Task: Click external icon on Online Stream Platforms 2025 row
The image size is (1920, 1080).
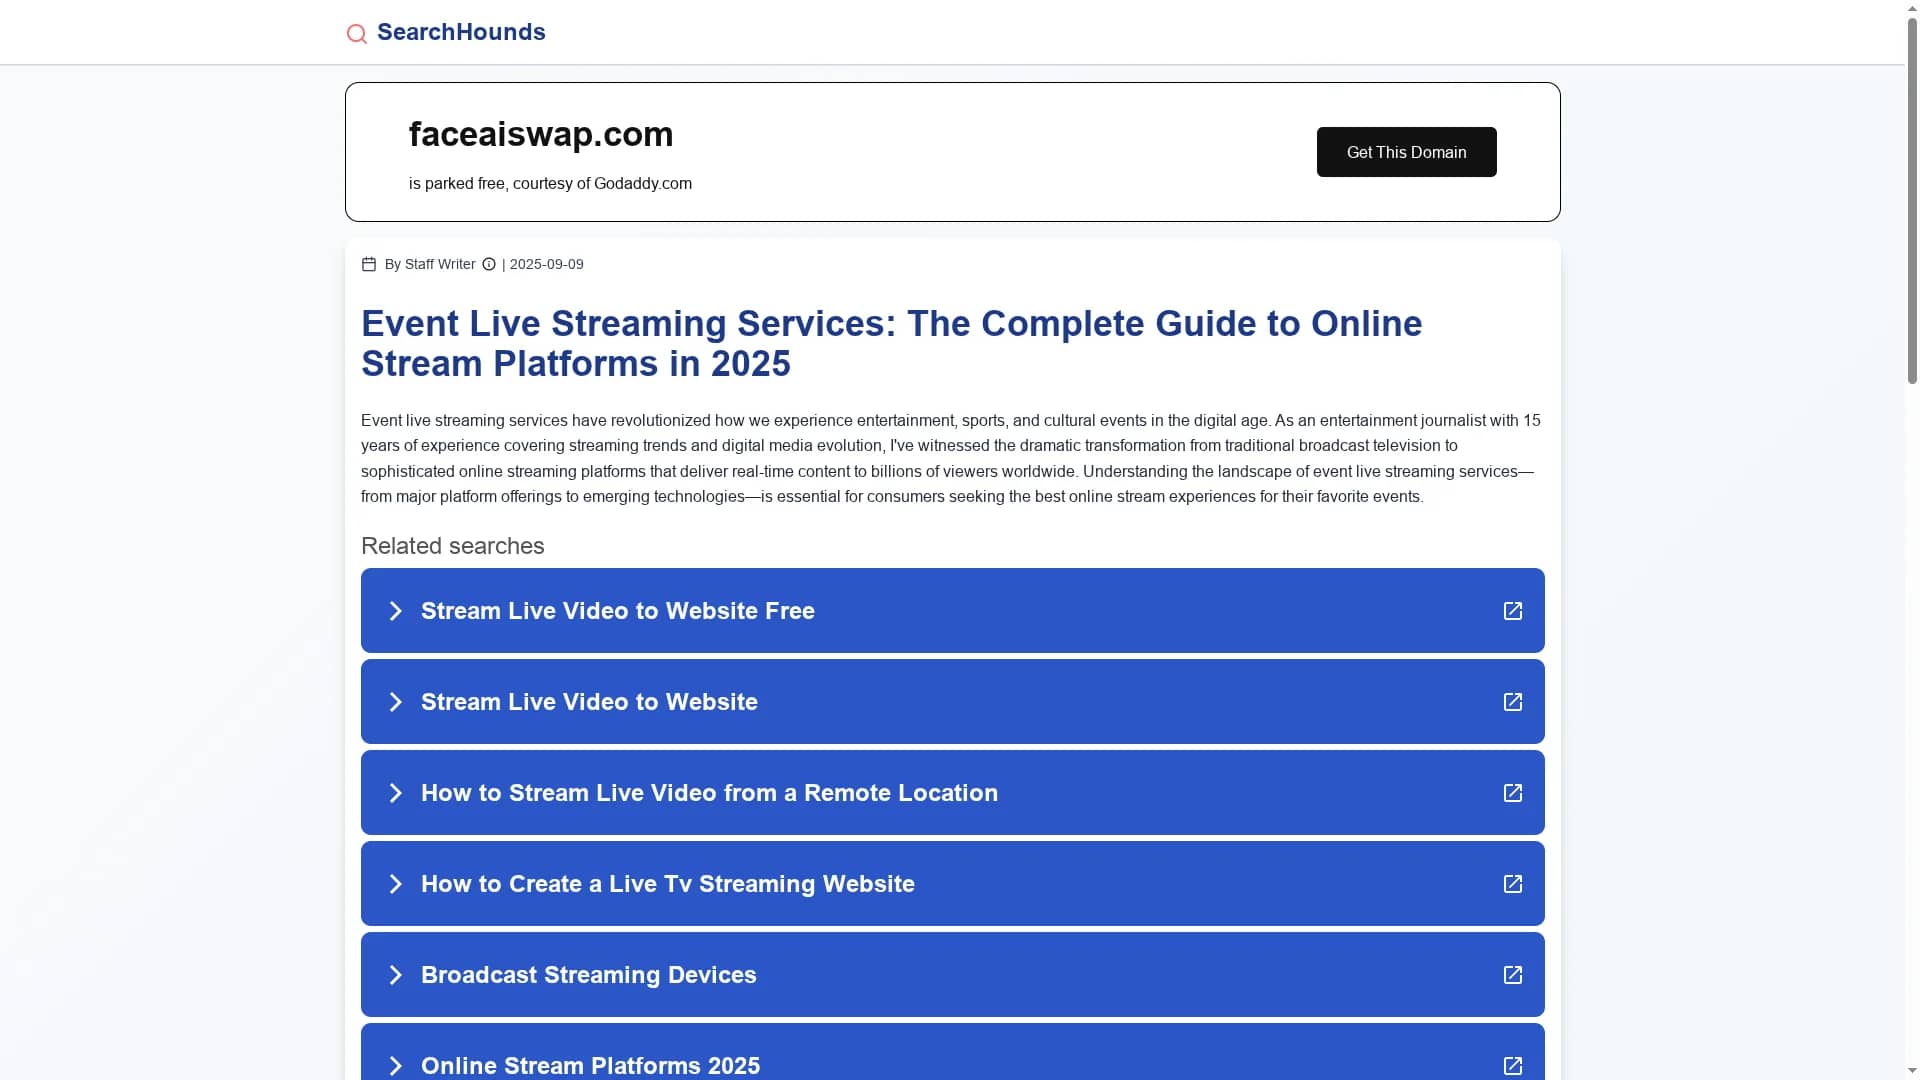Action: pos(1513,1066)
